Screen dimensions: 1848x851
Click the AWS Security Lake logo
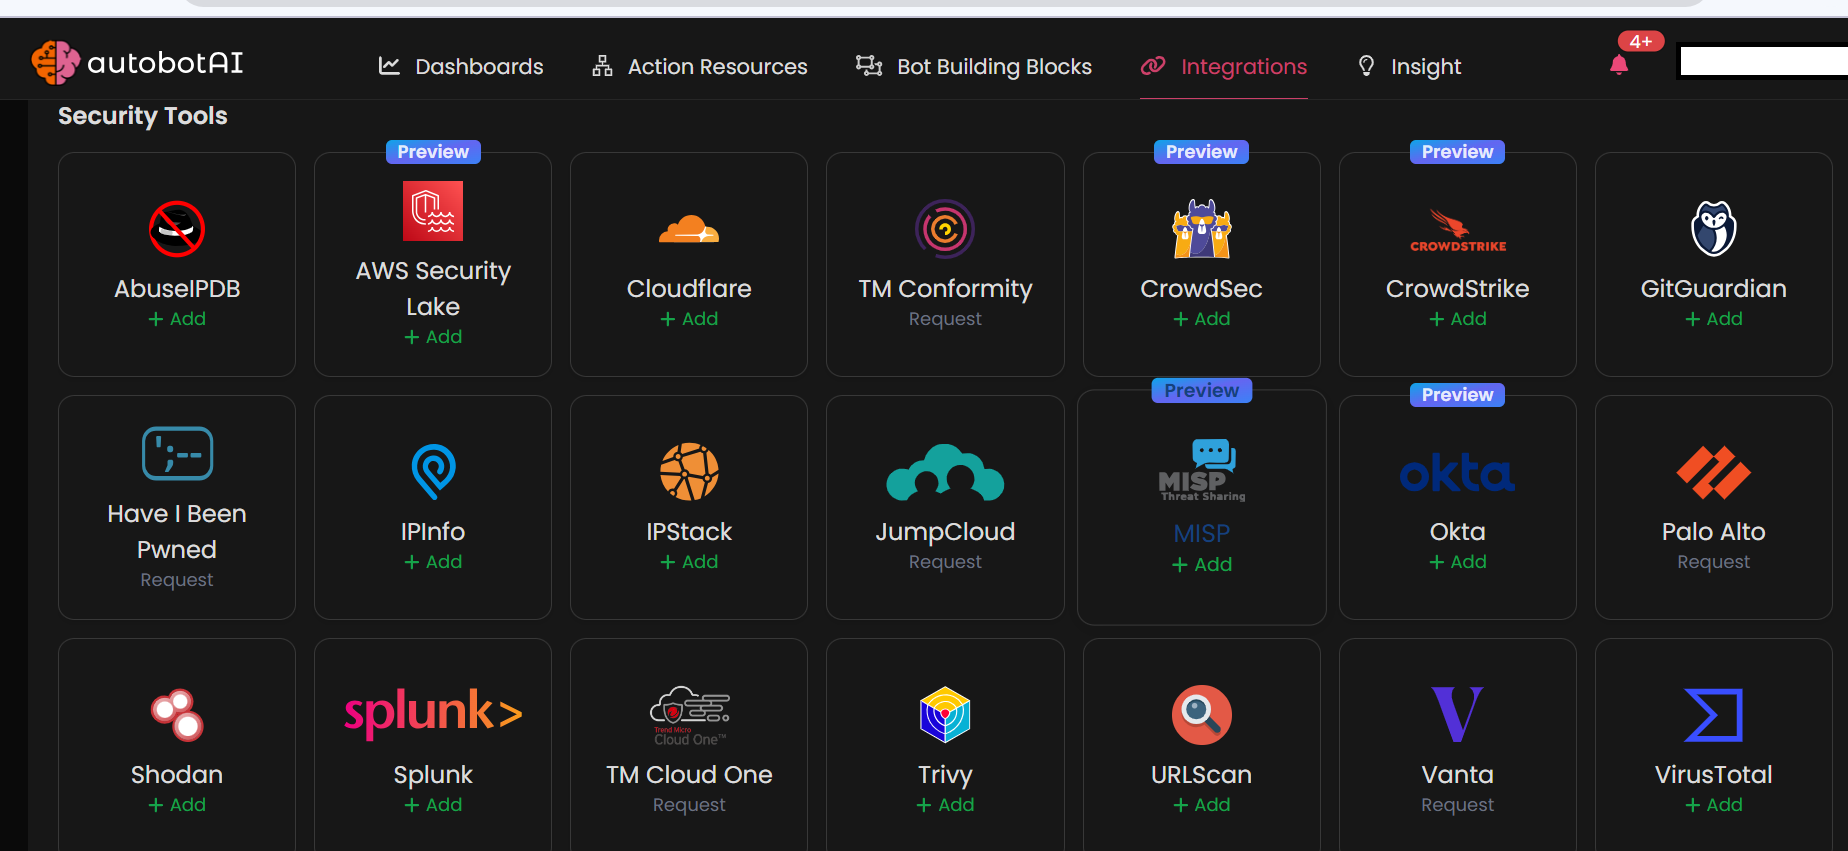[433, 211]
